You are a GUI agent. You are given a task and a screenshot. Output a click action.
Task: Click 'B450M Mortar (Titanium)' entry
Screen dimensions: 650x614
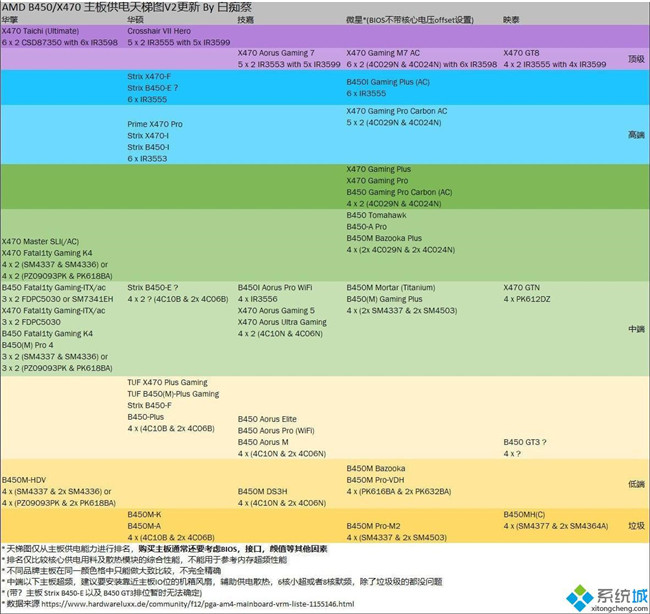pos(391,287)
